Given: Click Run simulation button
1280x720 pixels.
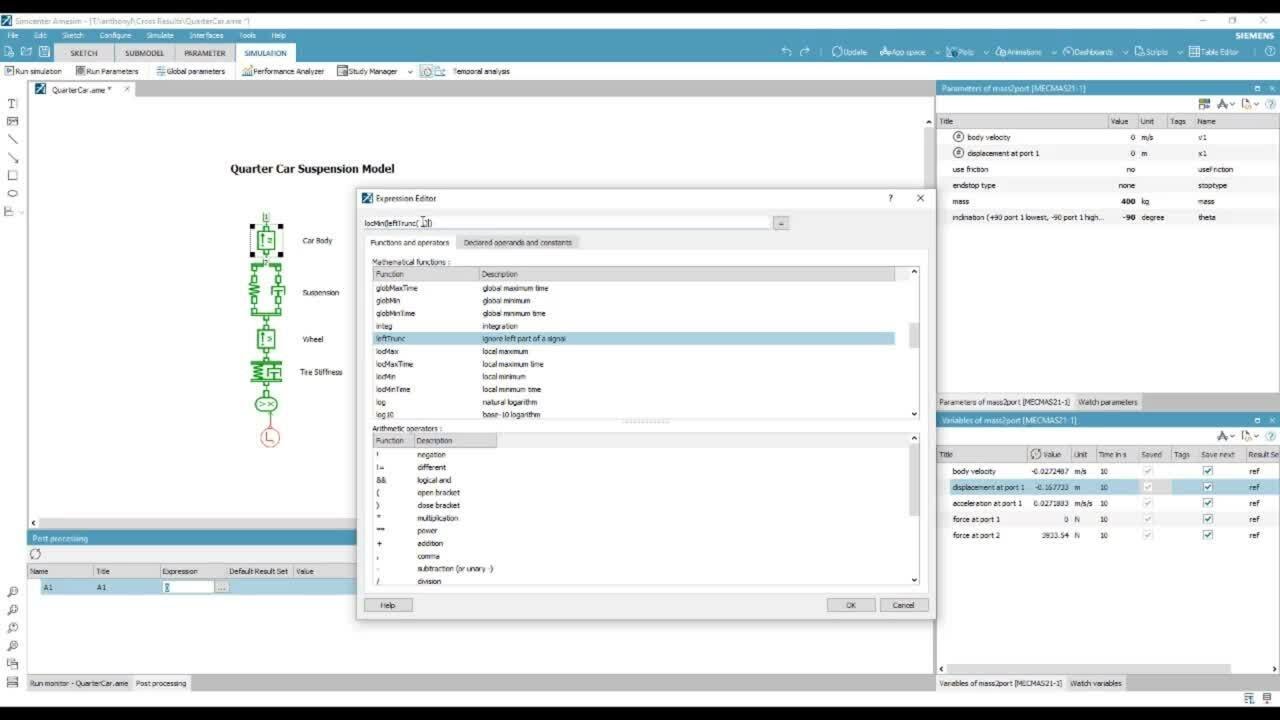Looking at the screenshot, I should coord(33,71).
